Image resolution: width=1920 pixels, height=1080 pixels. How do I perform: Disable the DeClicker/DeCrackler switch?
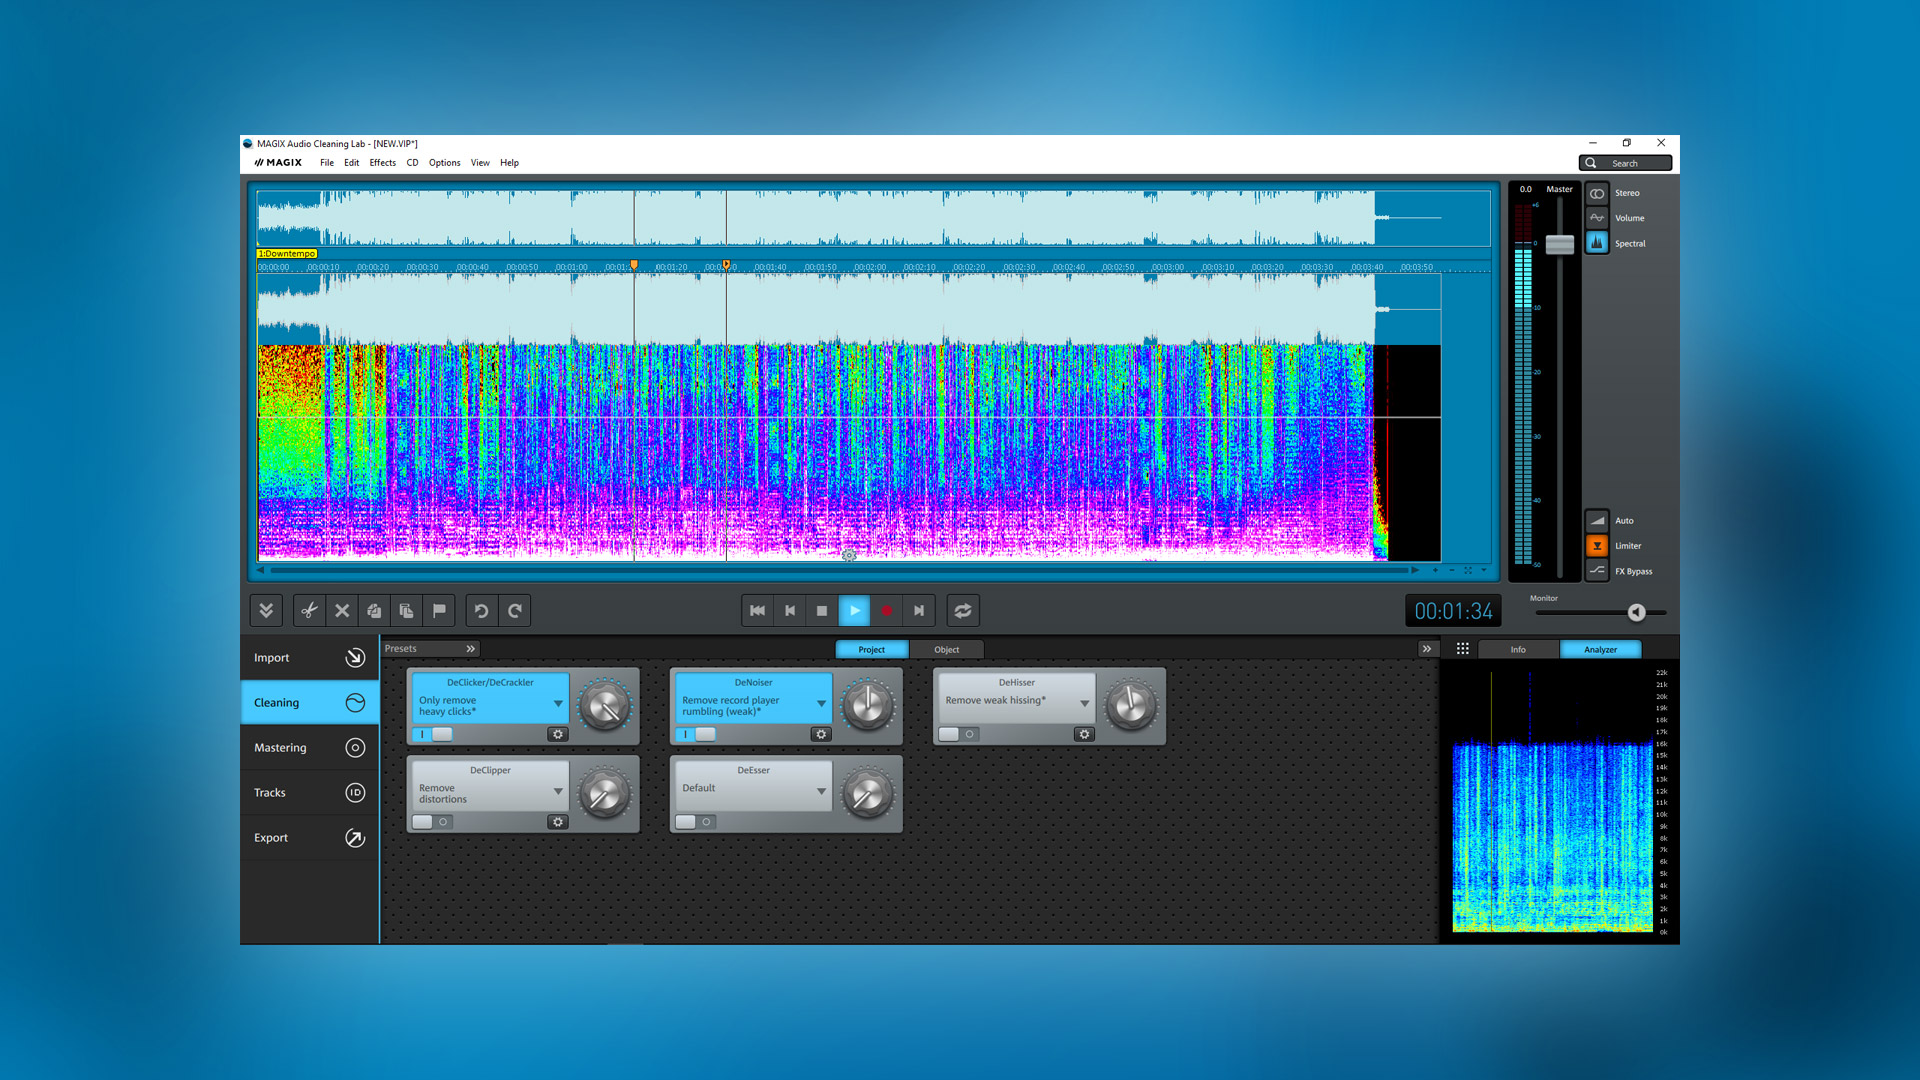point(432,734)
